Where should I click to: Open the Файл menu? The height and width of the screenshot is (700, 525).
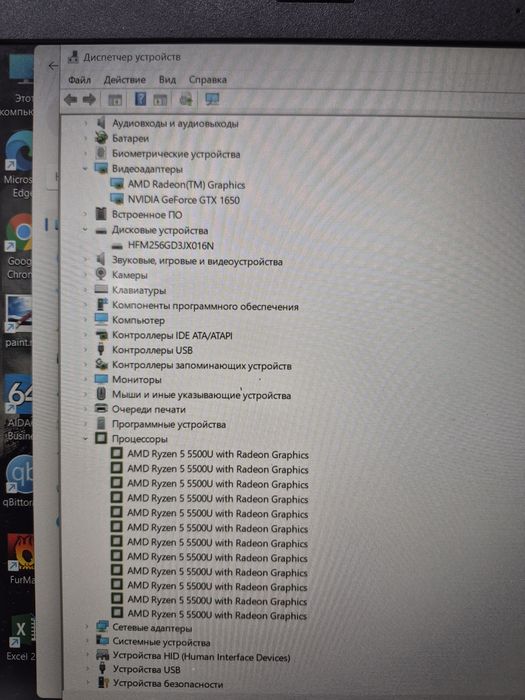click(x=79, y=80)
